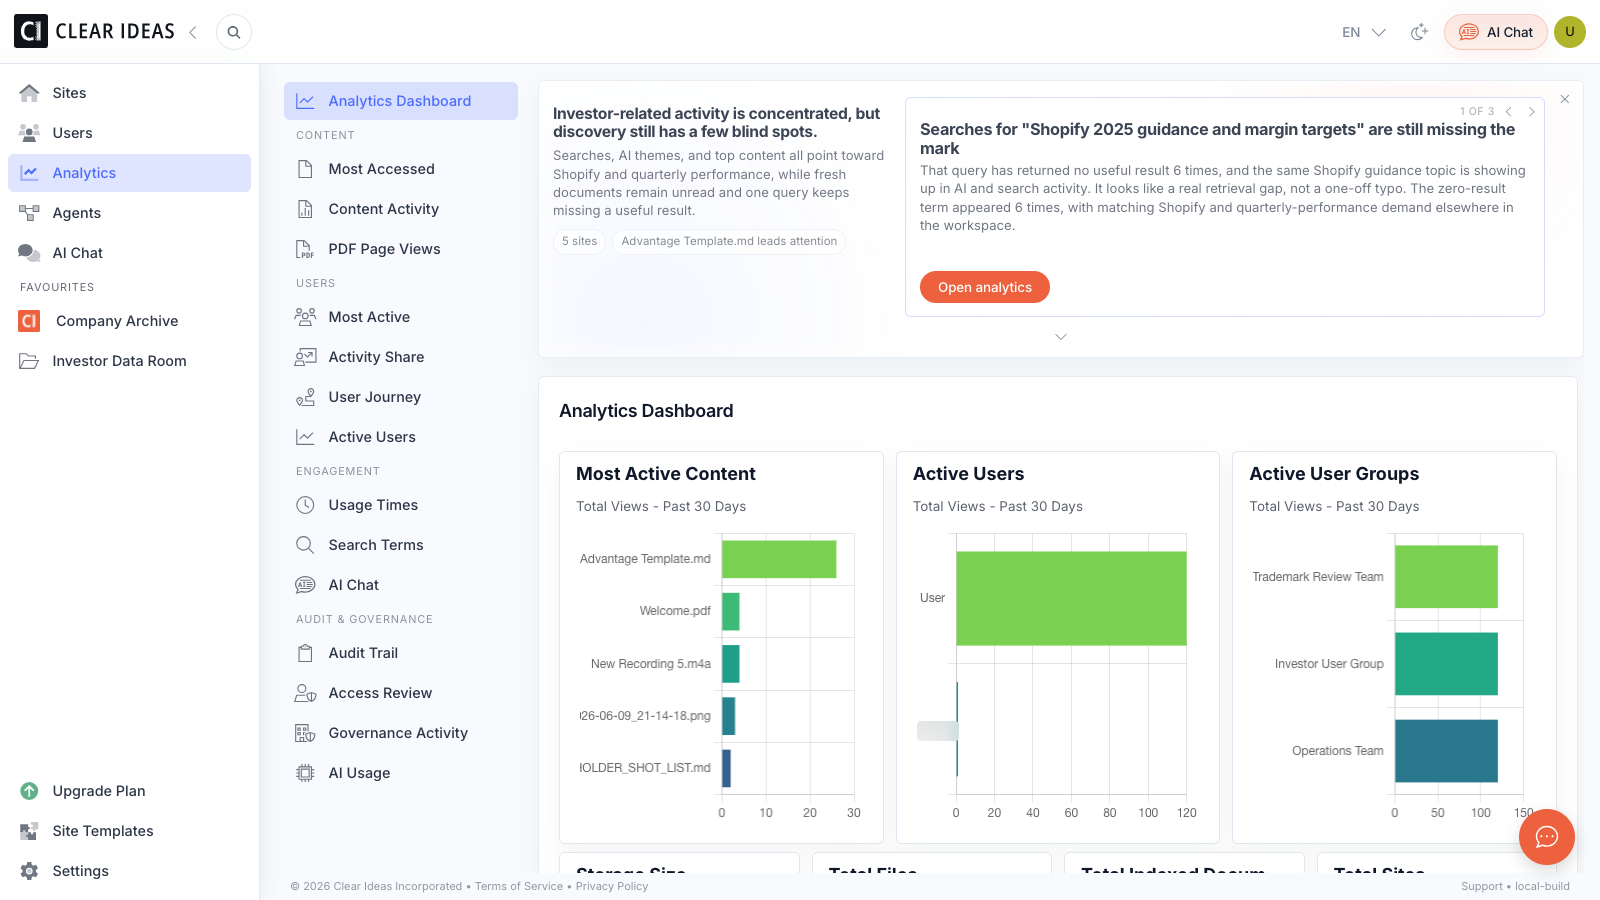Click the Governance Activity icon
1600x900 pixels.
(x=305, y=733)
